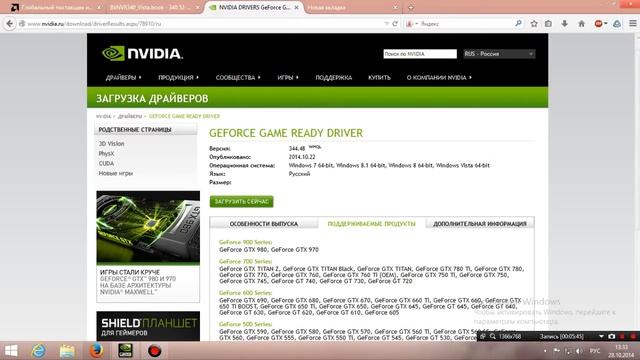640x360 pixels.
Task: Go to the browser home page icon
Action: (x=582, y=24)
